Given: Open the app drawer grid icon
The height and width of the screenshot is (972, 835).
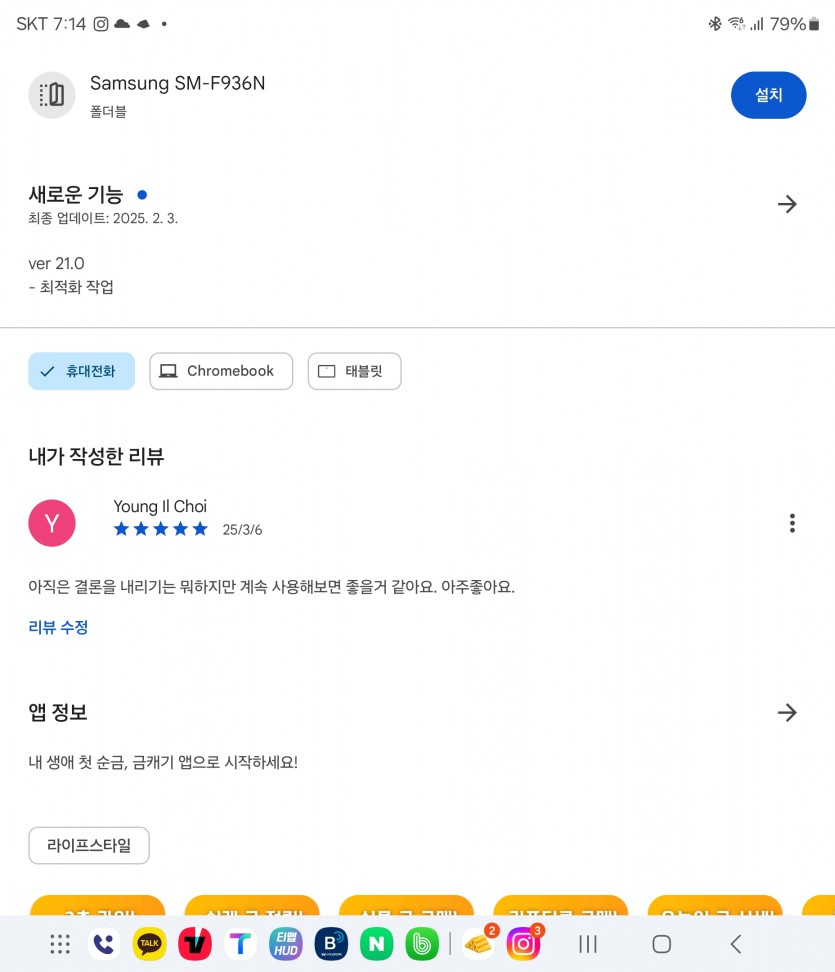Looking at the screenshot, I should coord(60,943).
